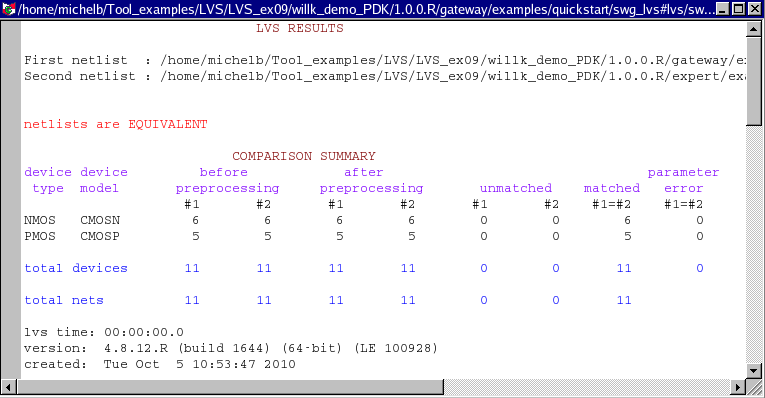Click the 'COMPARISON SUMMARY' heading
Screen dimensions: 765x398
(x=303, y=156)
